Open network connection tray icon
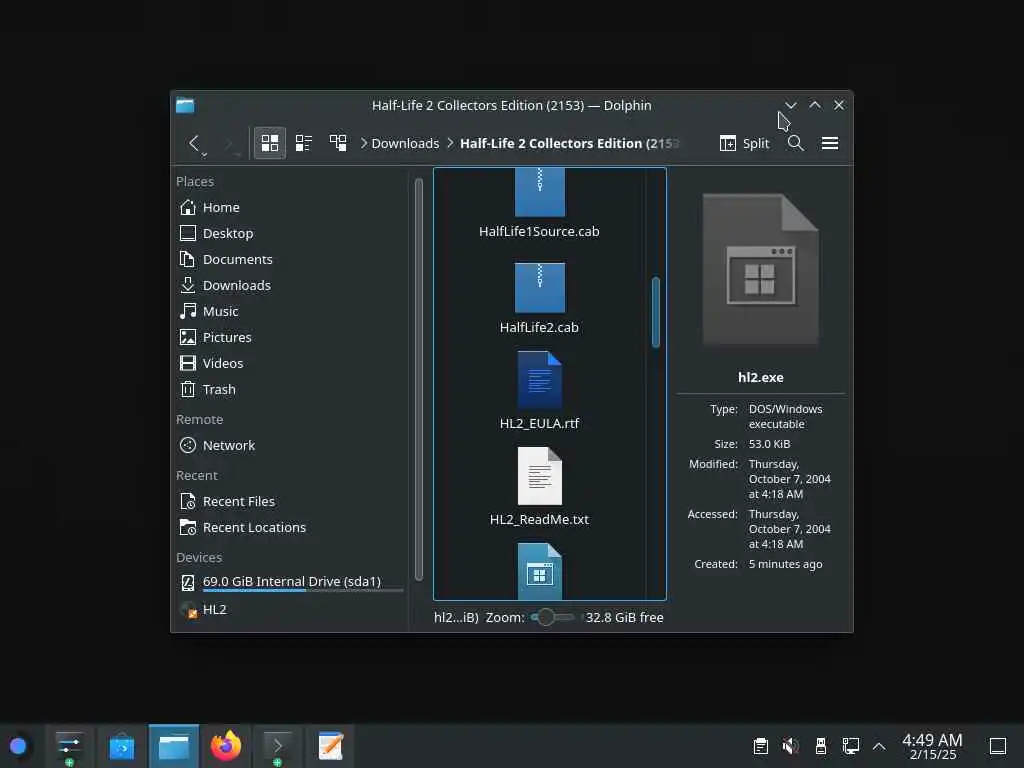 [x=850, y=746]
